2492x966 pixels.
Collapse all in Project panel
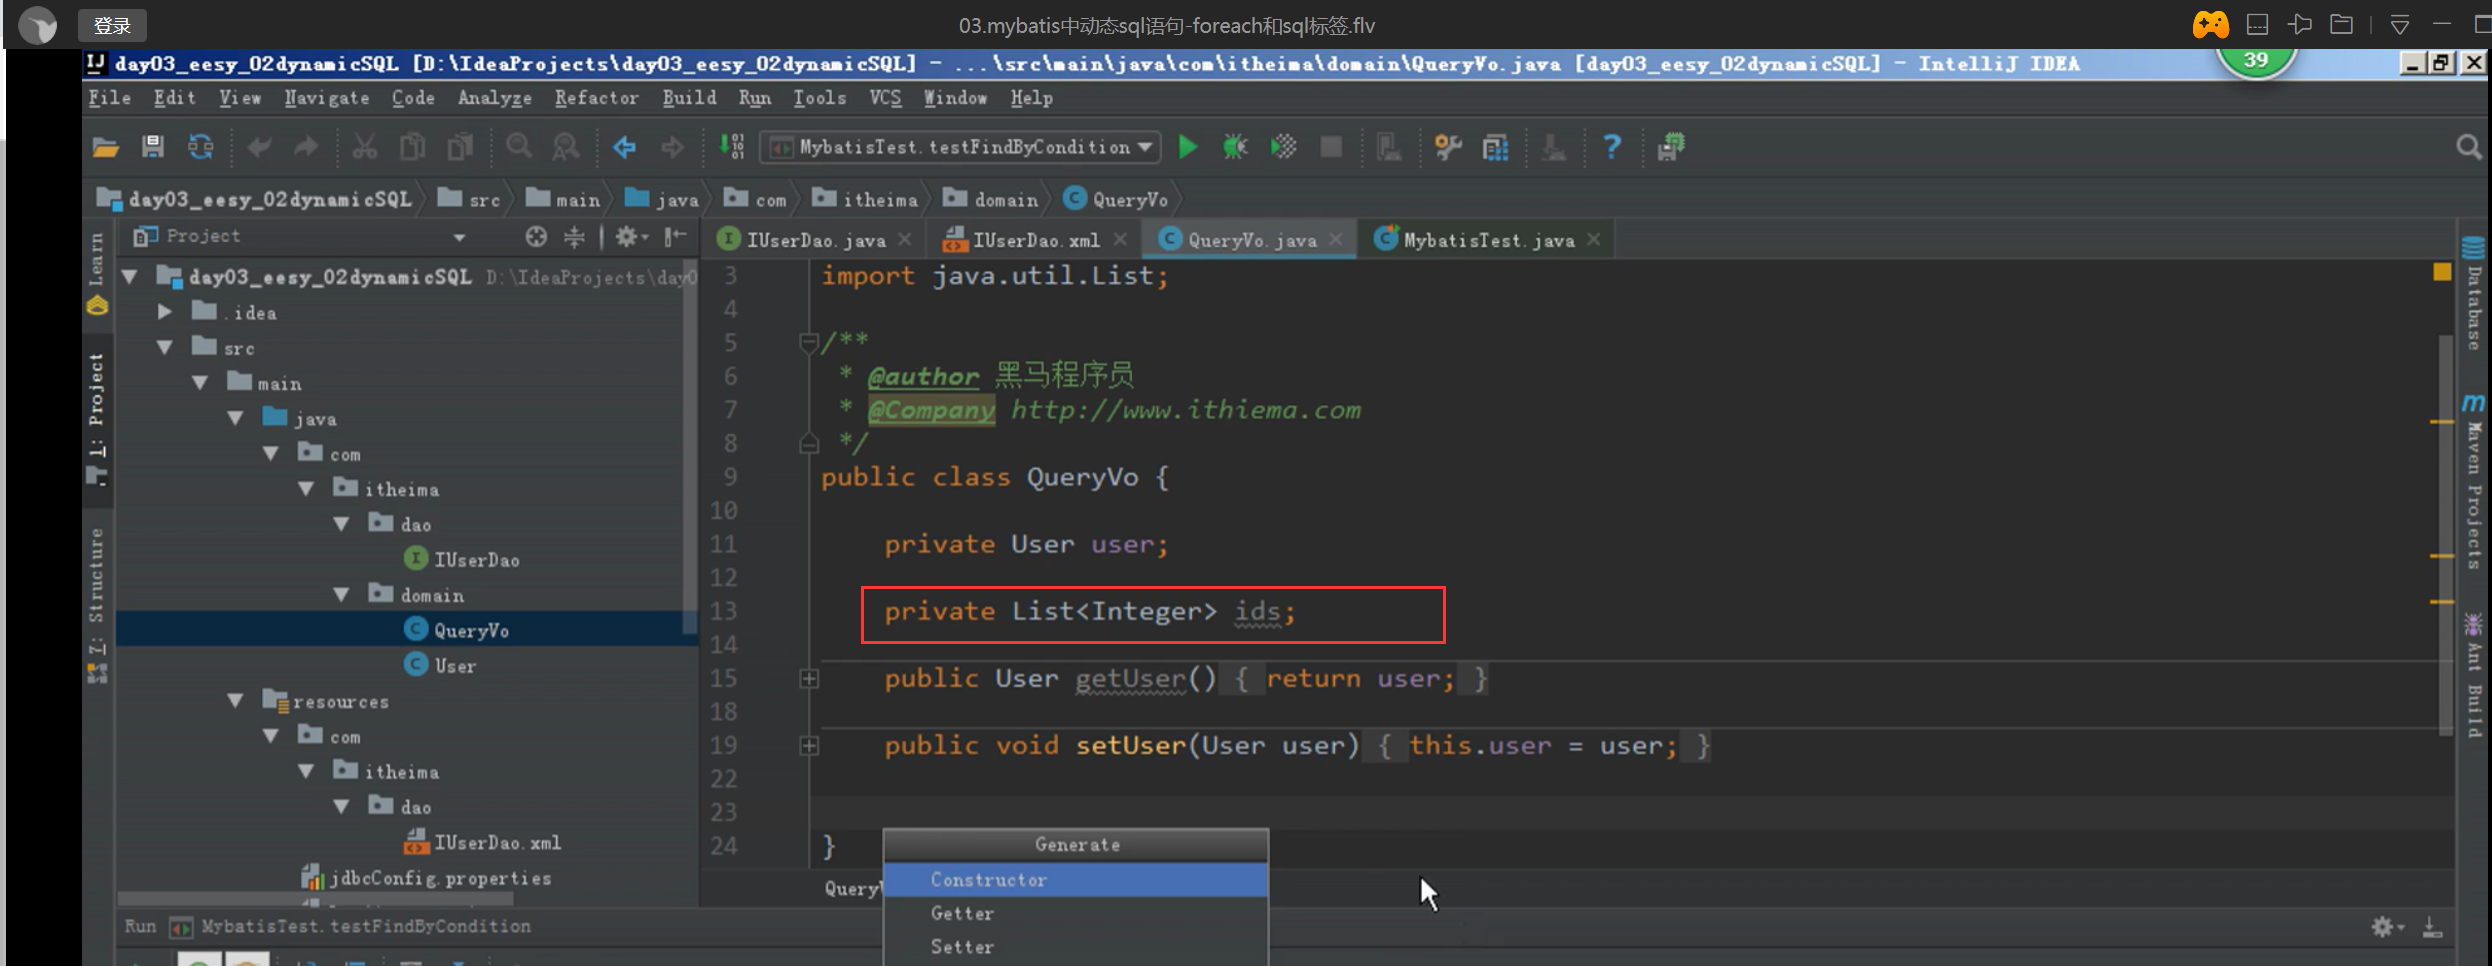tap(574, 237)
